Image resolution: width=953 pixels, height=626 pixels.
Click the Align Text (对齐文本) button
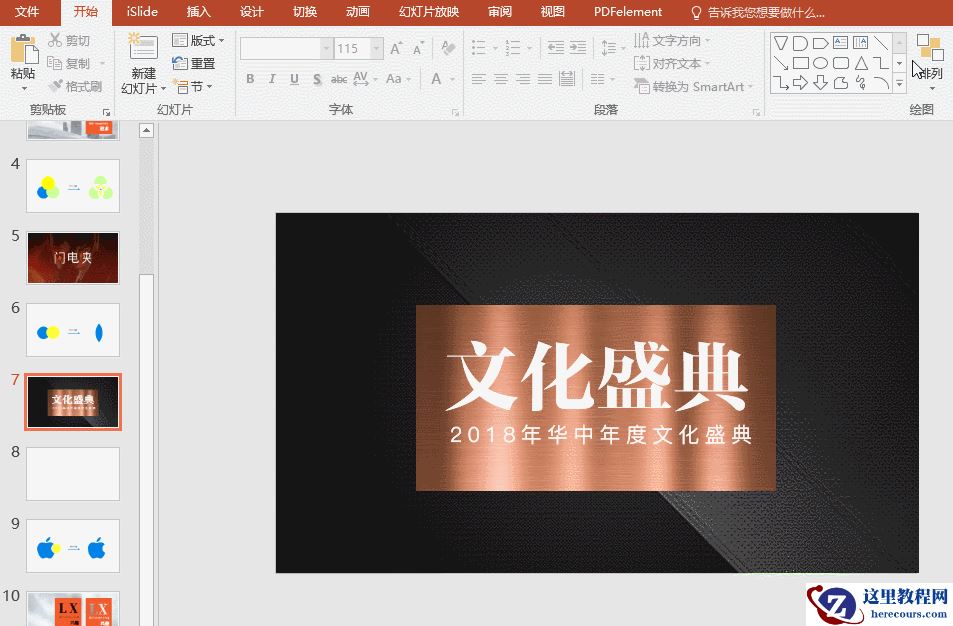tap(670, 64)
